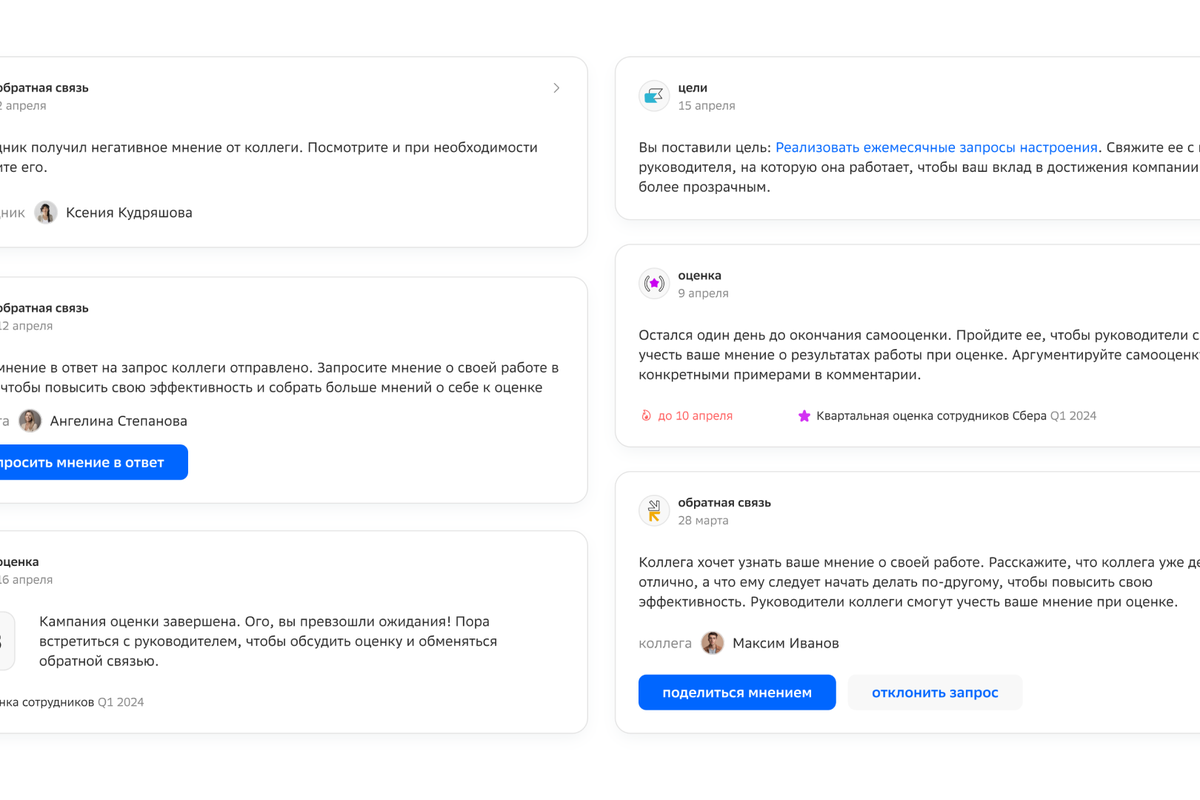The width and height of the screenshot is (1200, 800).
Task: Click the goals flag icon
Action: (654, 96)
